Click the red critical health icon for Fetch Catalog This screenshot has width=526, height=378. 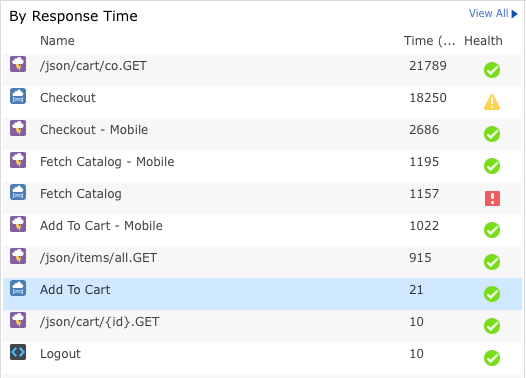pyautogui.click(x=492, y=198)
